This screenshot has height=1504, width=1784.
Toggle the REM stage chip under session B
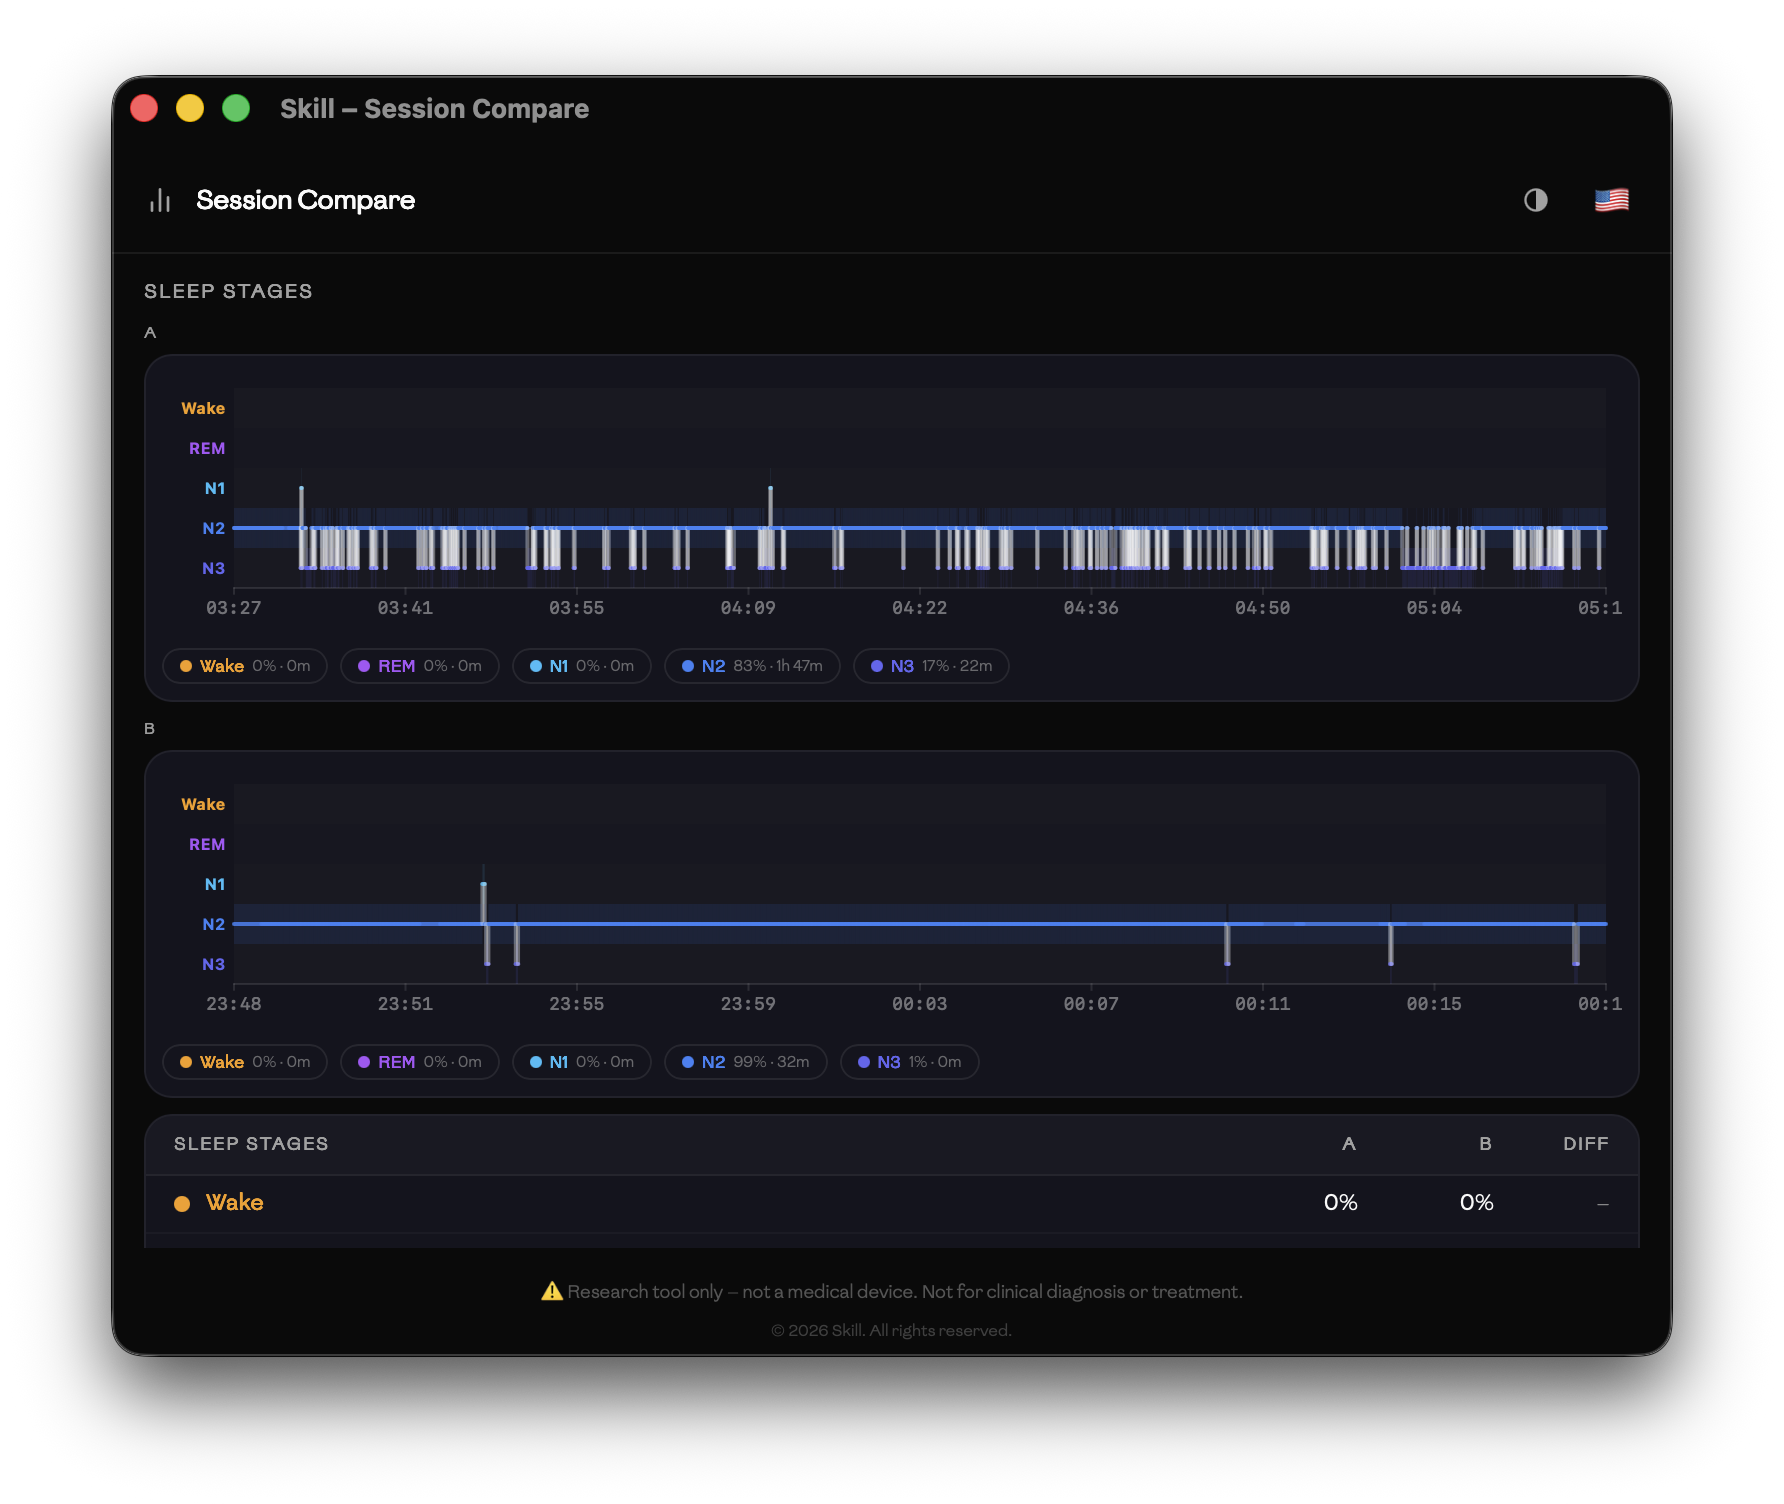[419, 1062]
